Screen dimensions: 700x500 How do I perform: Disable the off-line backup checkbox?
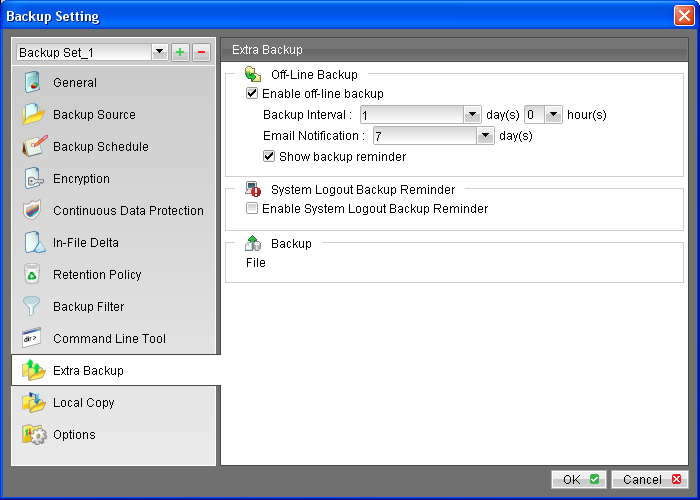coord(252,94)
